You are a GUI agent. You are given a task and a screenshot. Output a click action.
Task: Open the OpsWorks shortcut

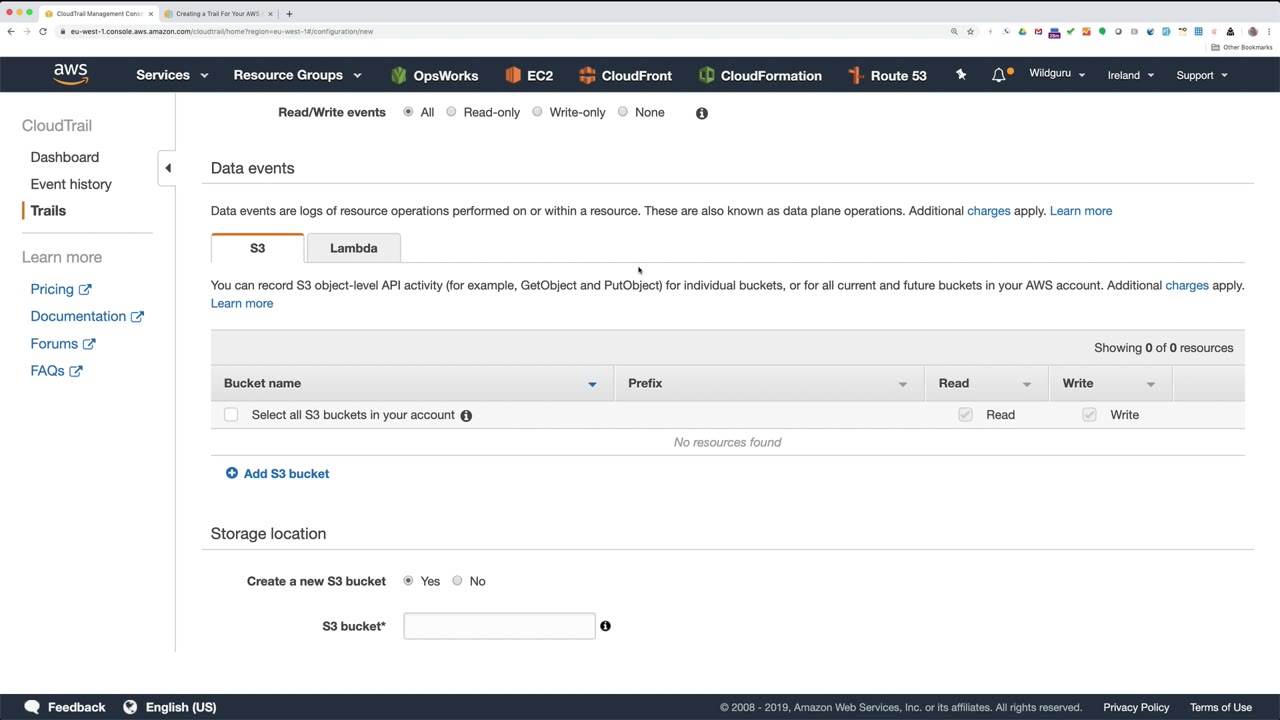coord(435,75)
